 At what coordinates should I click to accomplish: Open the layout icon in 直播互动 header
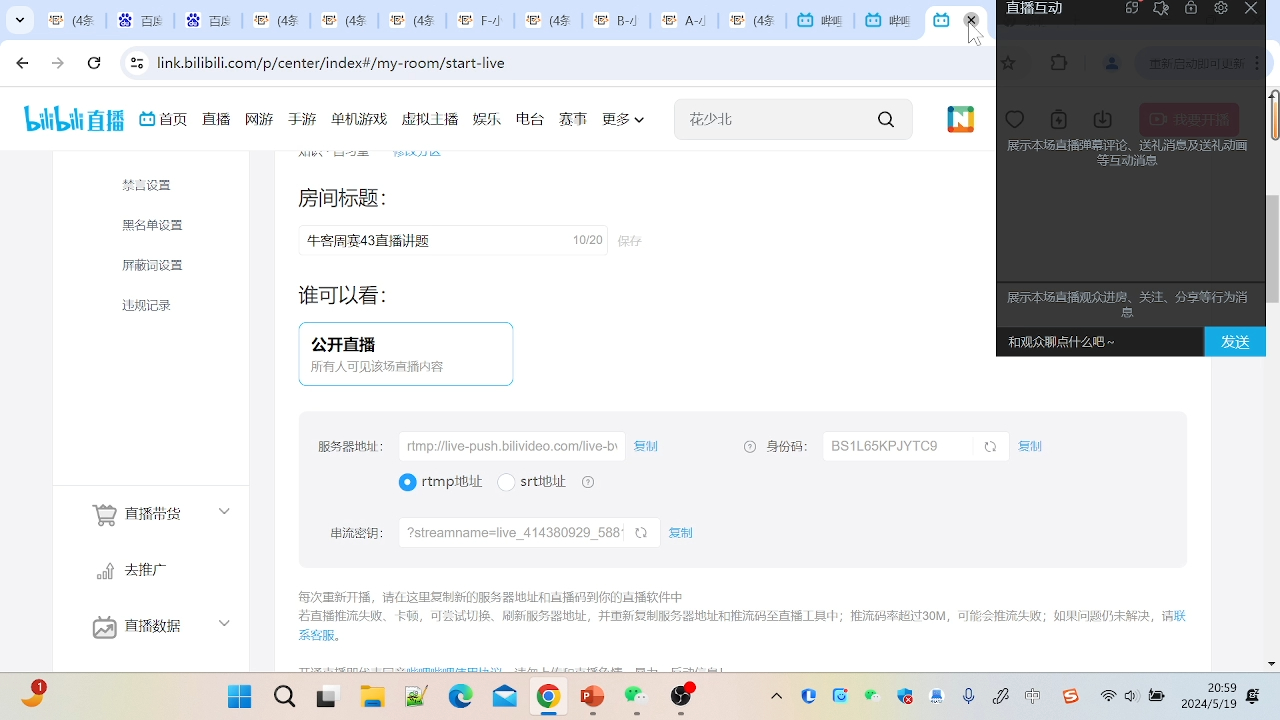pos(1132,8)
